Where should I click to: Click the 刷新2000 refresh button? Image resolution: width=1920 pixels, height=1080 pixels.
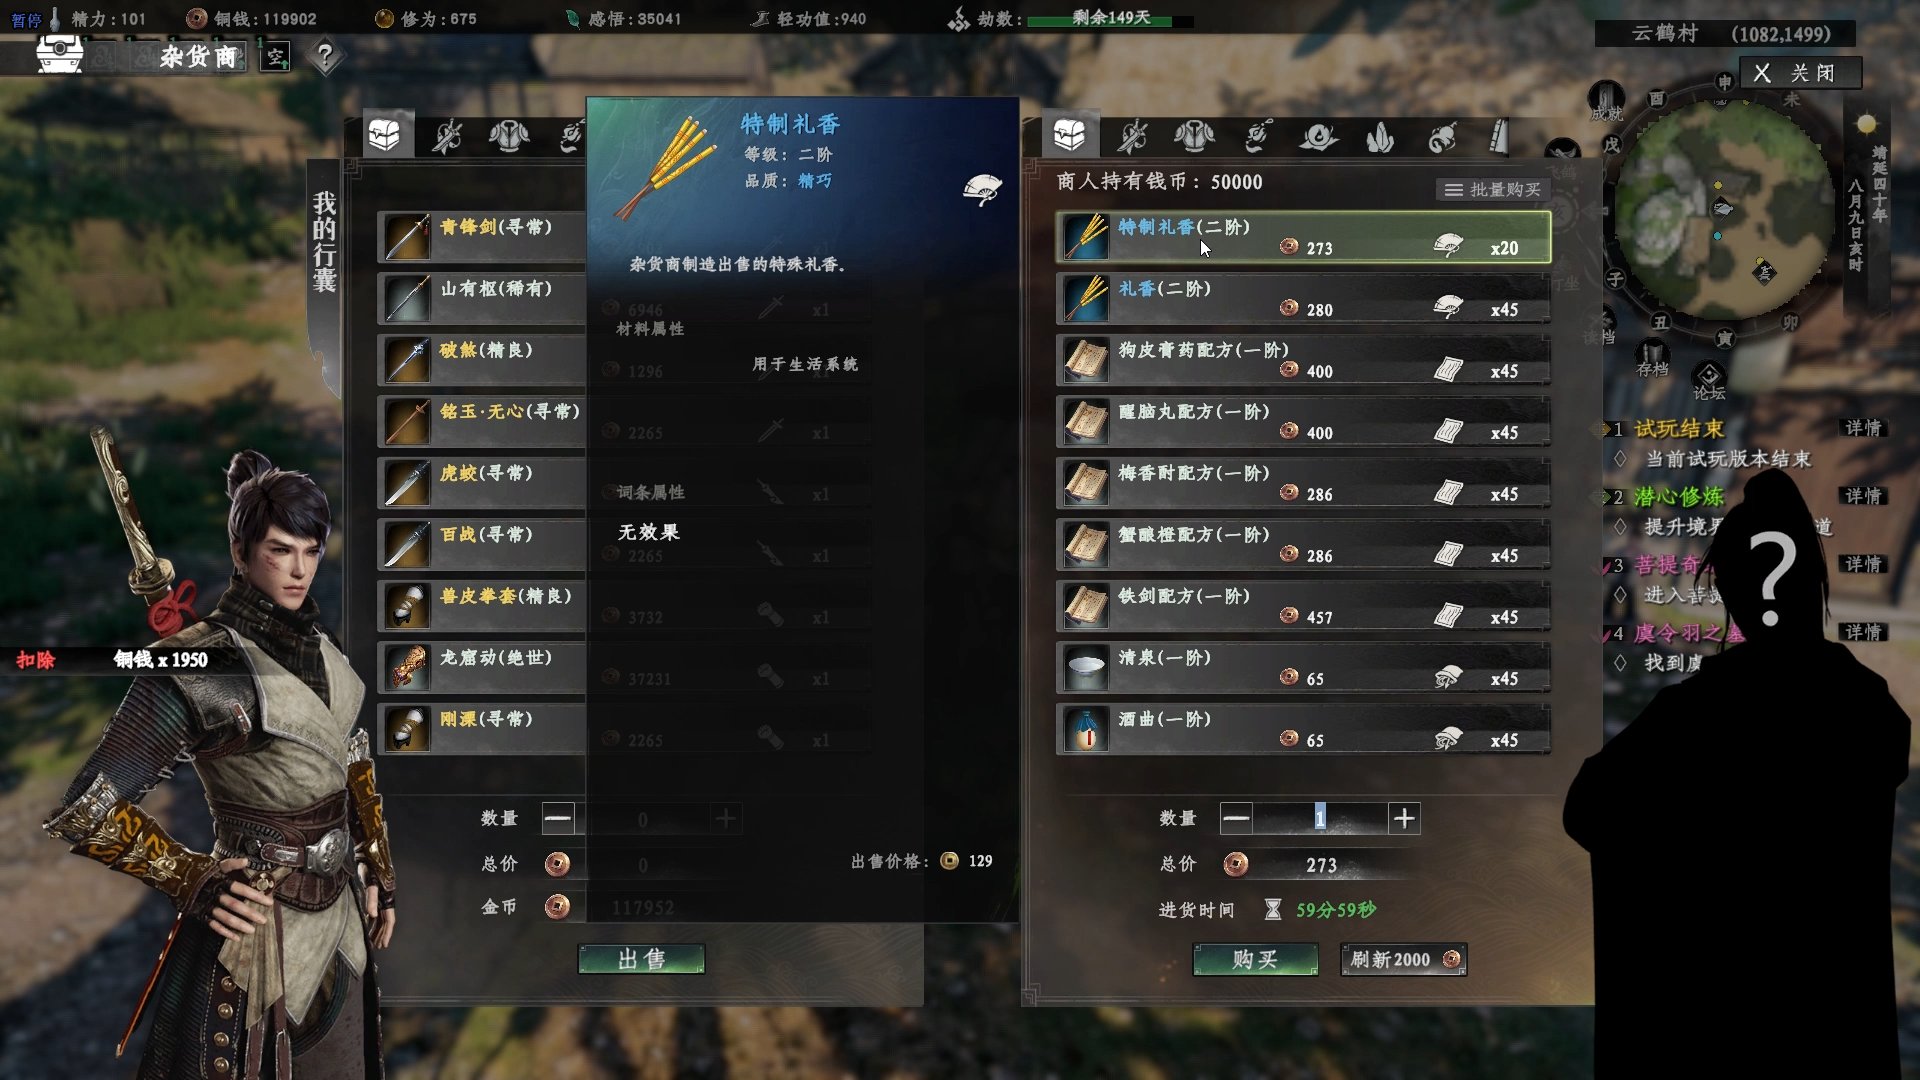pos(1403,959)
